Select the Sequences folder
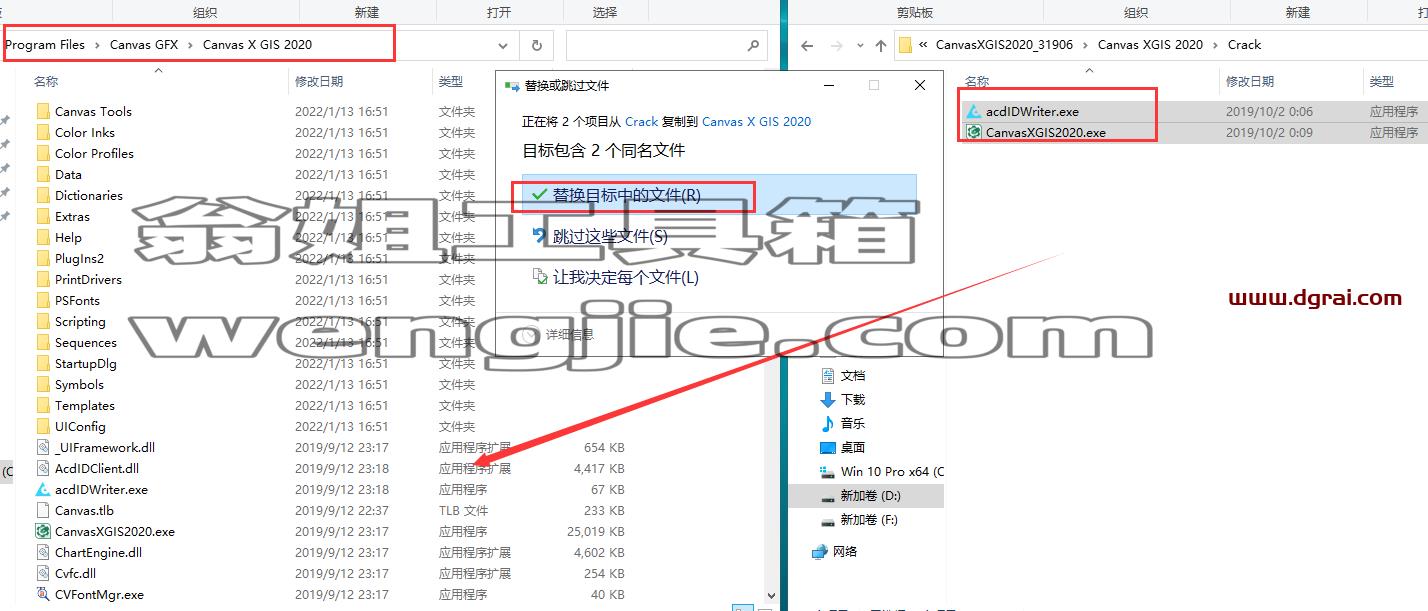1428x611 pixels. coord(86,342)
